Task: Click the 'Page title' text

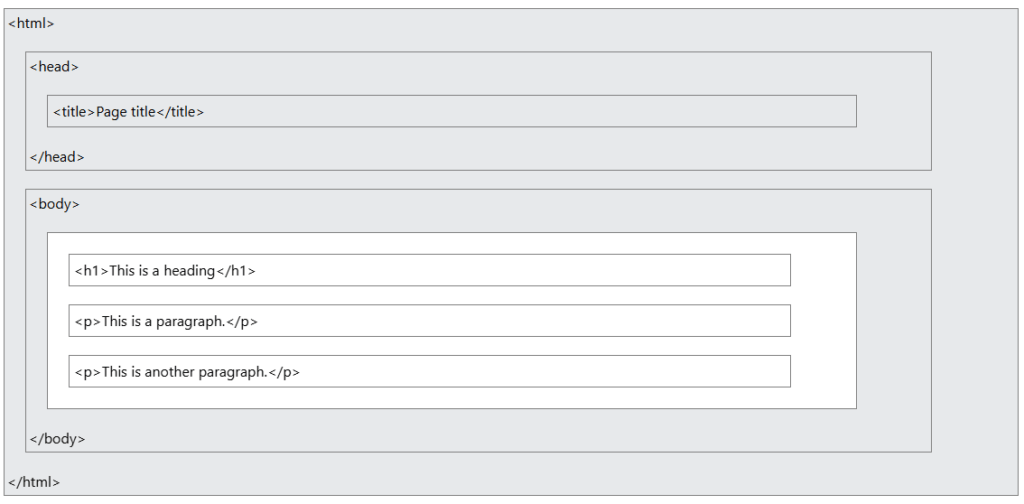Action: [x=126, y=112]
